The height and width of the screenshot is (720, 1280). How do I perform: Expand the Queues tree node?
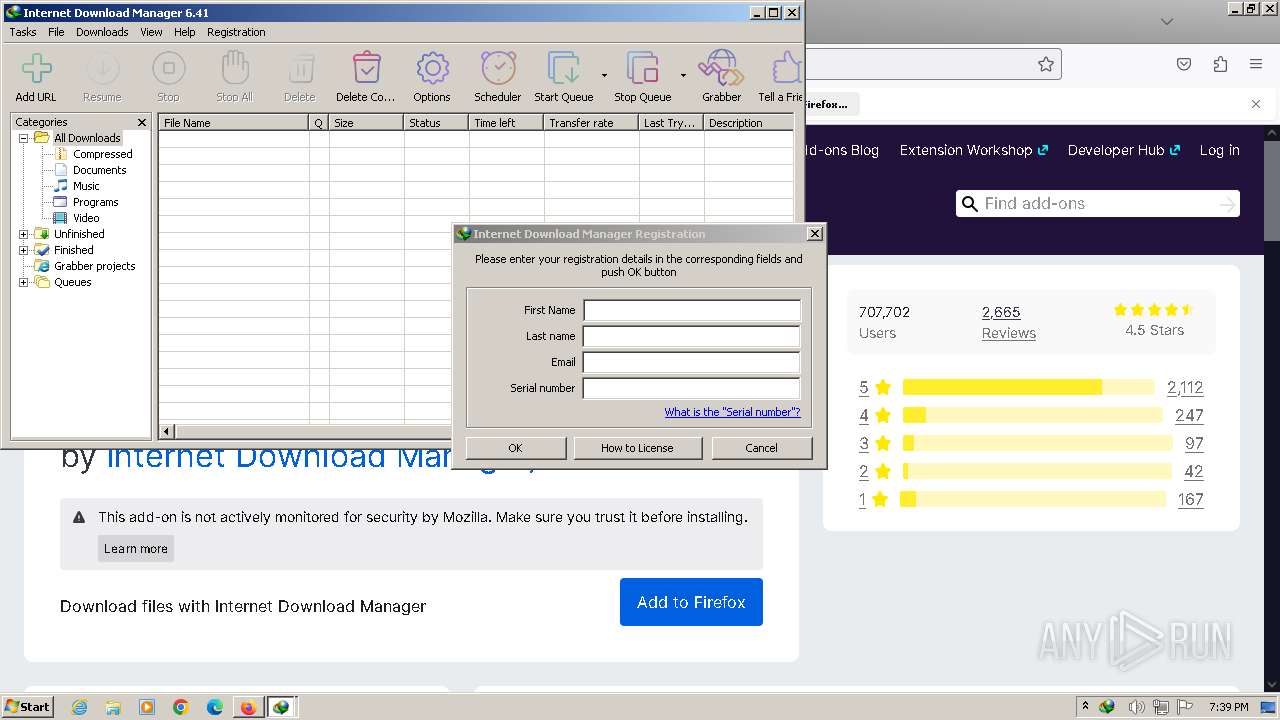coord(24,282)
